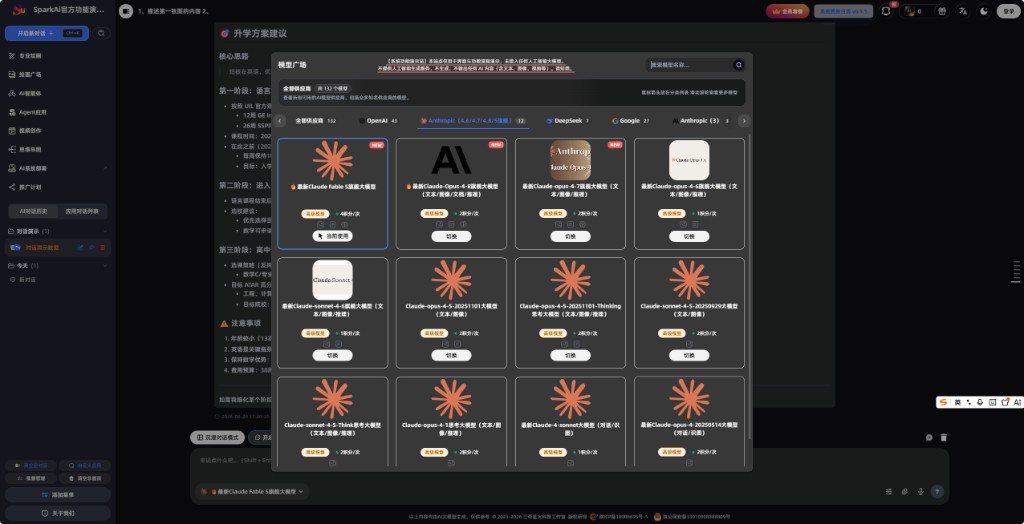Click the edit icon on 对话演示数据 row
1024x524 pixels.
(x=80, y=248)
